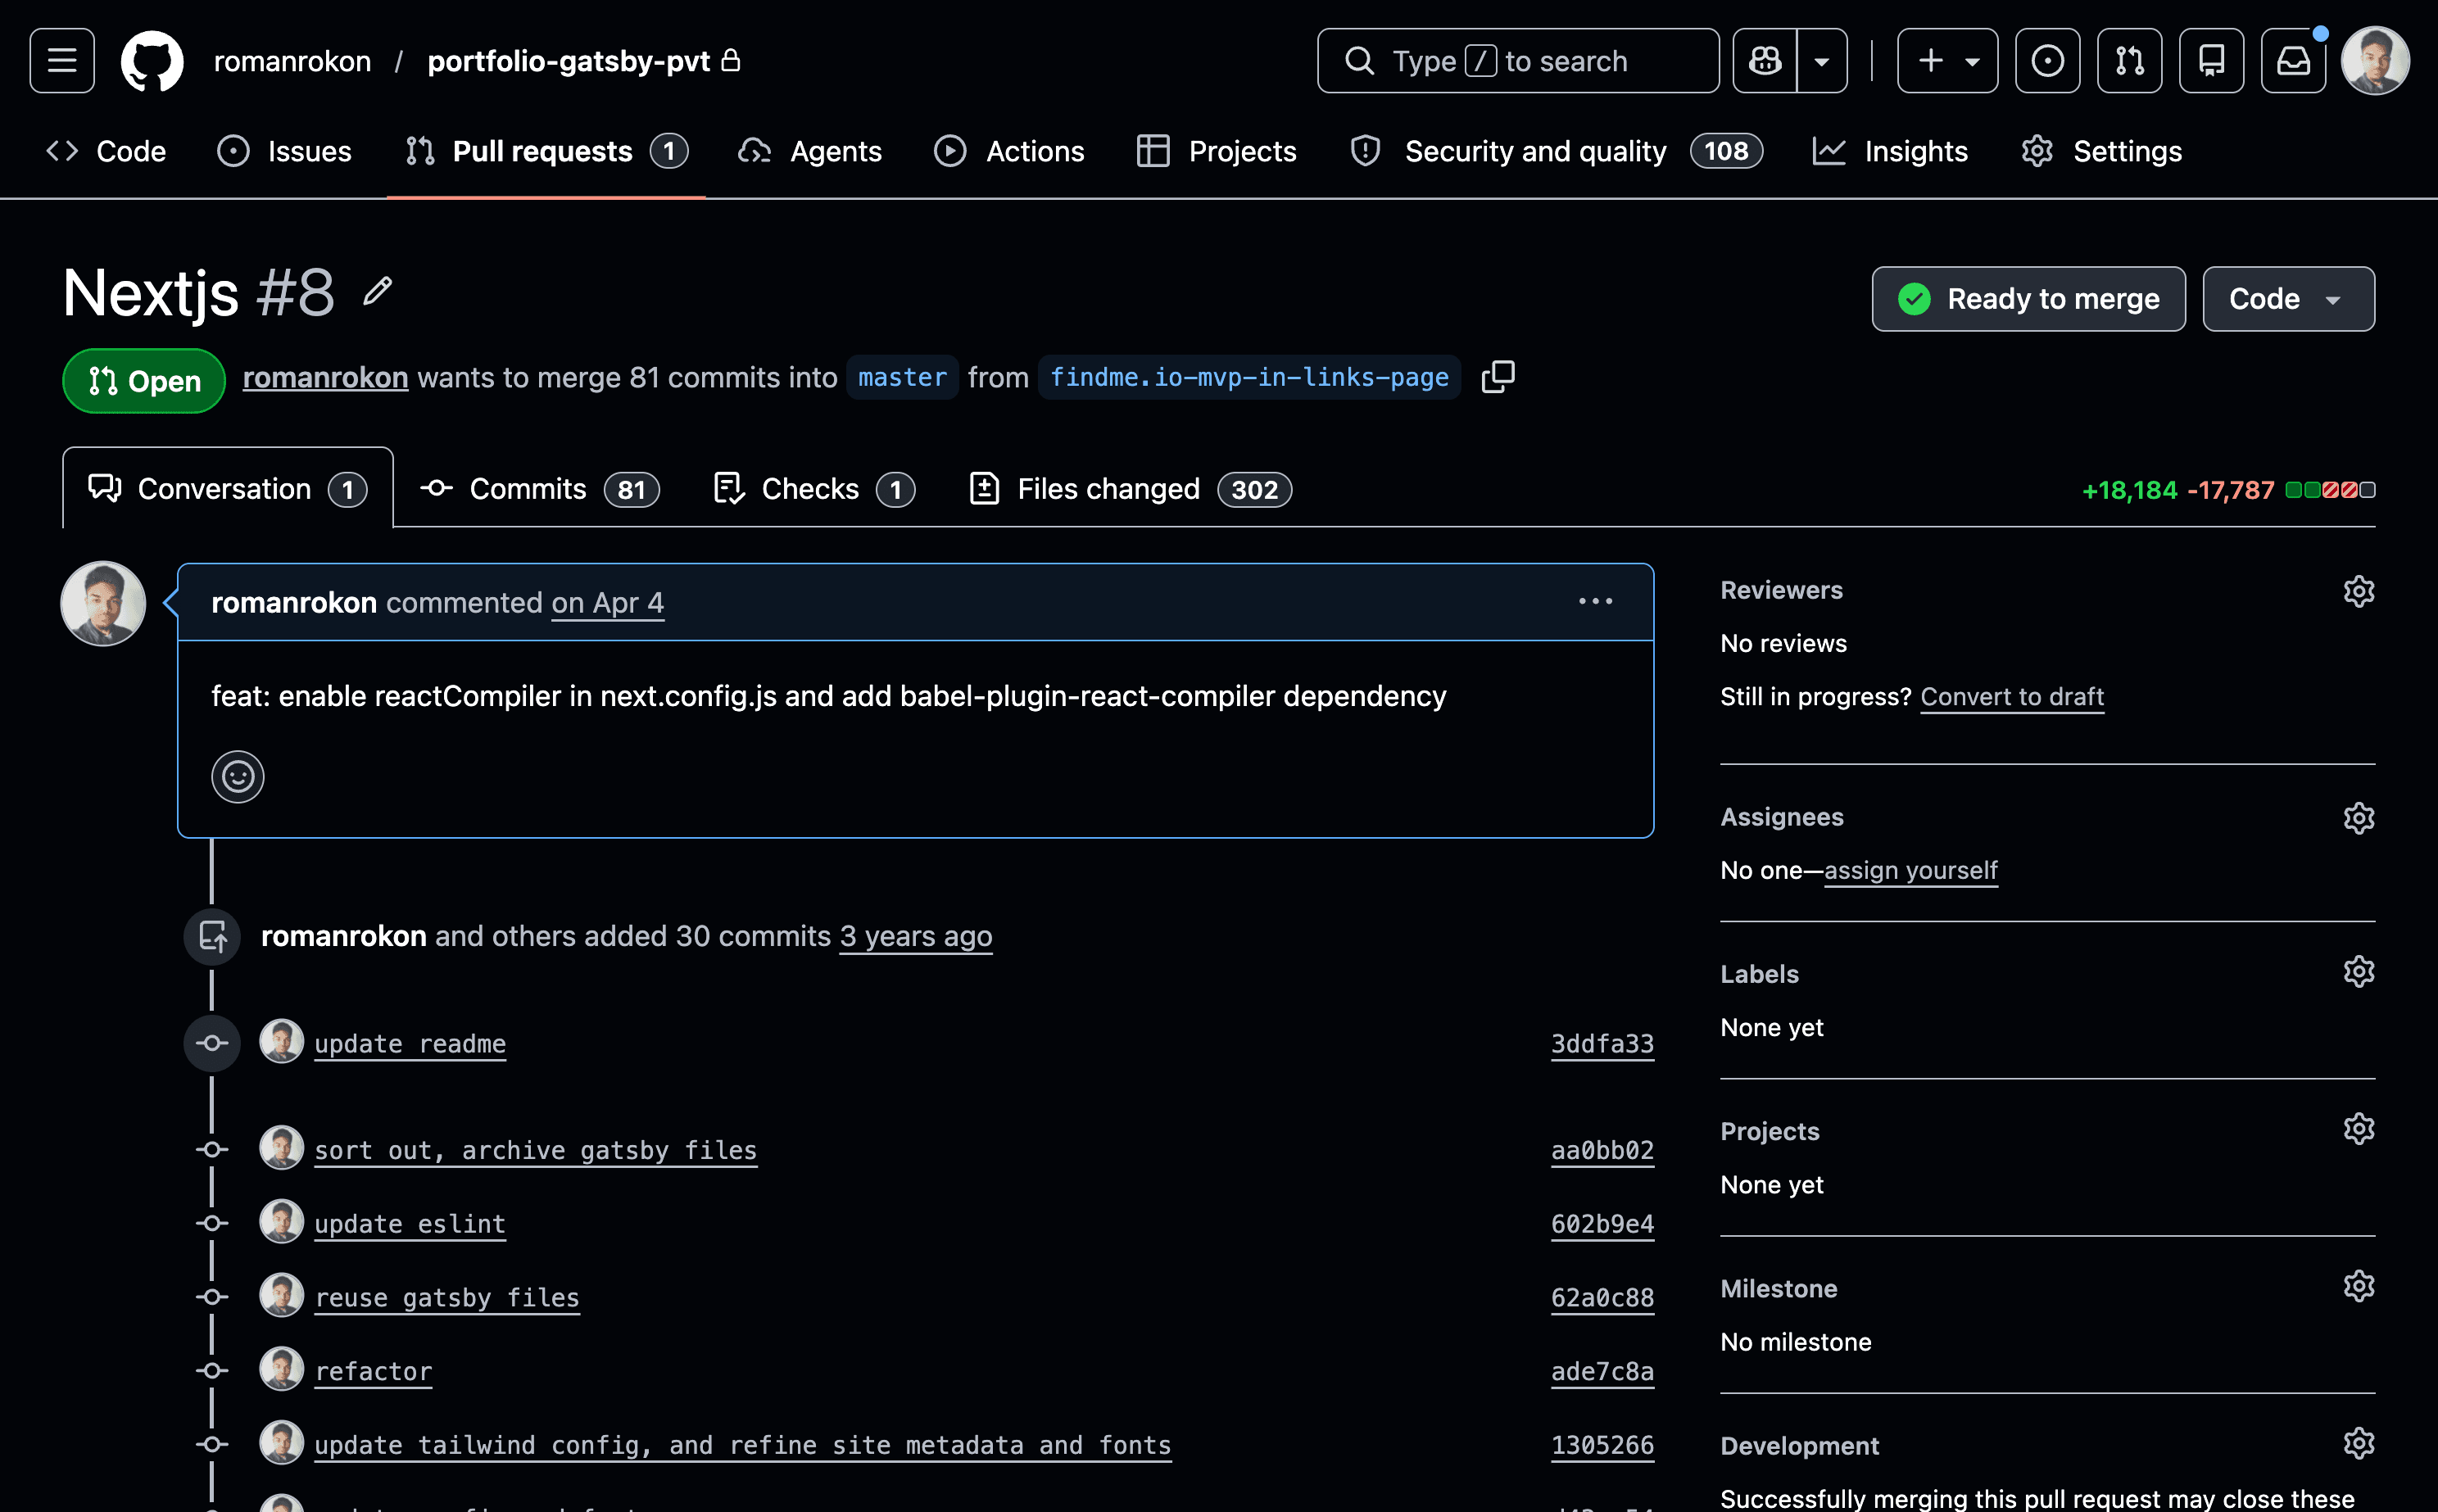
Task: Open the repository Settings tab
Action: tap(2101, 151)
